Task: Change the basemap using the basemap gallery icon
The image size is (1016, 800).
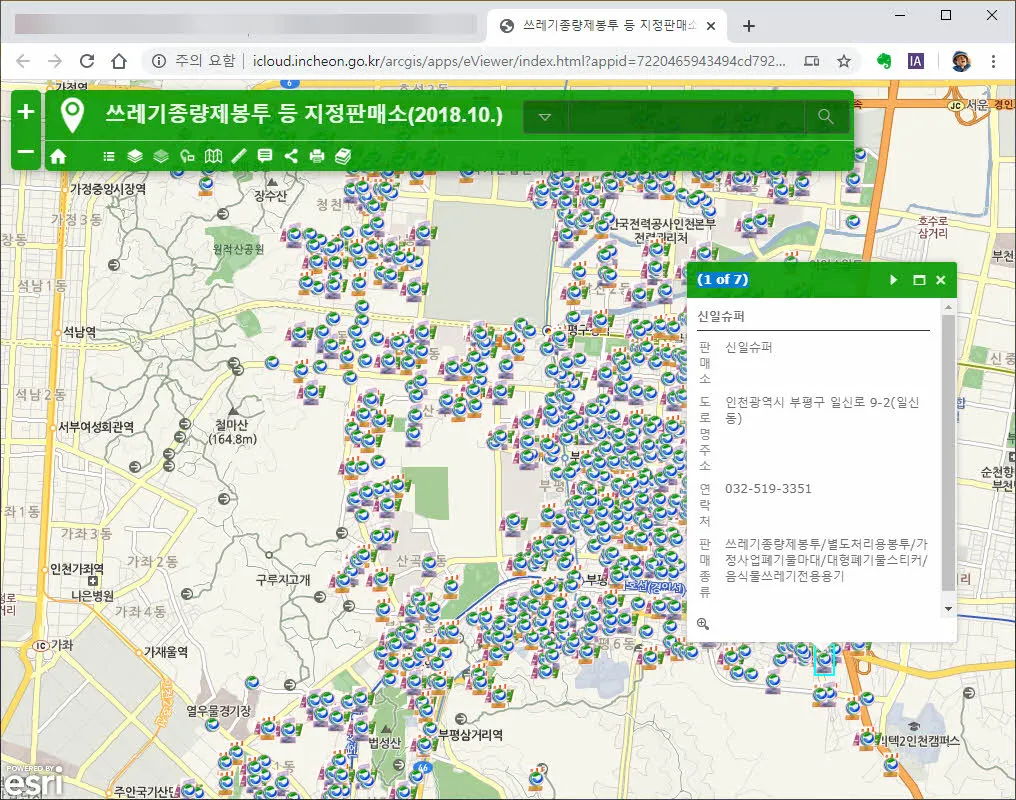Action: pos(161,155)
